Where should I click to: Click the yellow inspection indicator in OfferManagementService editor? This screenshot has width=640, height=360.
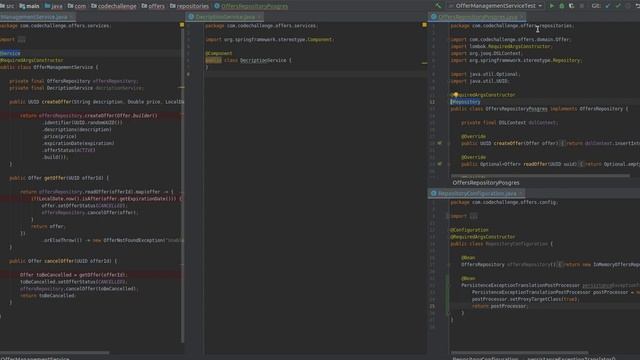[182, 25]
